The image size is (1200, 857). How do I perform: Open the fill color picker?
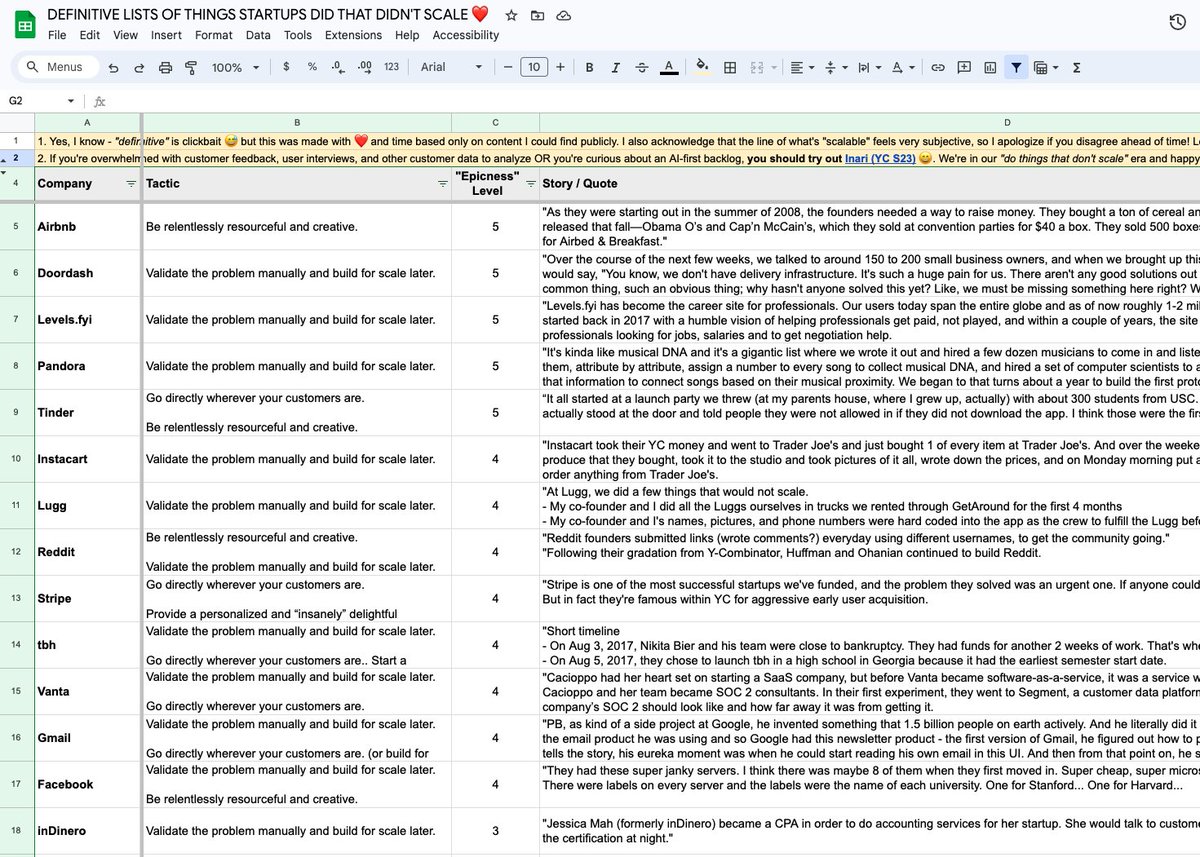click(701, 67)
